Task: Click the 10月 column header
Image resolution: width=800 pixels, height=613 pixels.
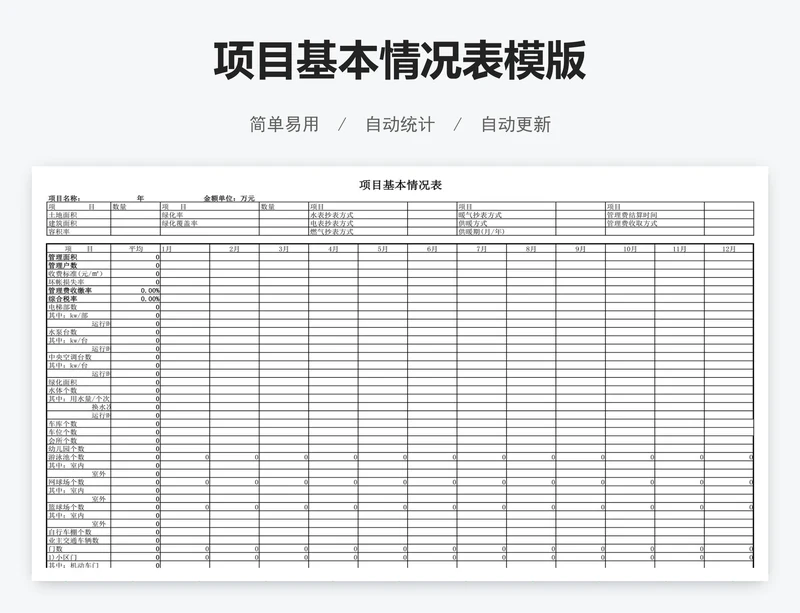Action: click(x=630, y=249)
